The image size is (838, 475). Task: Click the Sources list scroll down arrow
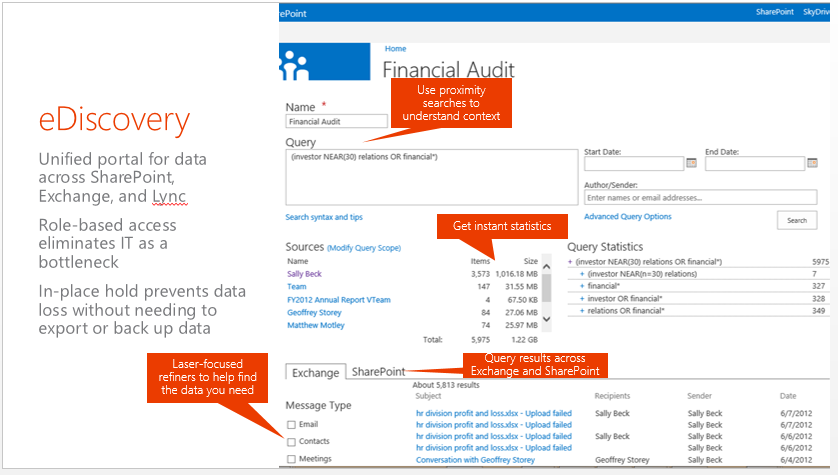pos(546,319)
